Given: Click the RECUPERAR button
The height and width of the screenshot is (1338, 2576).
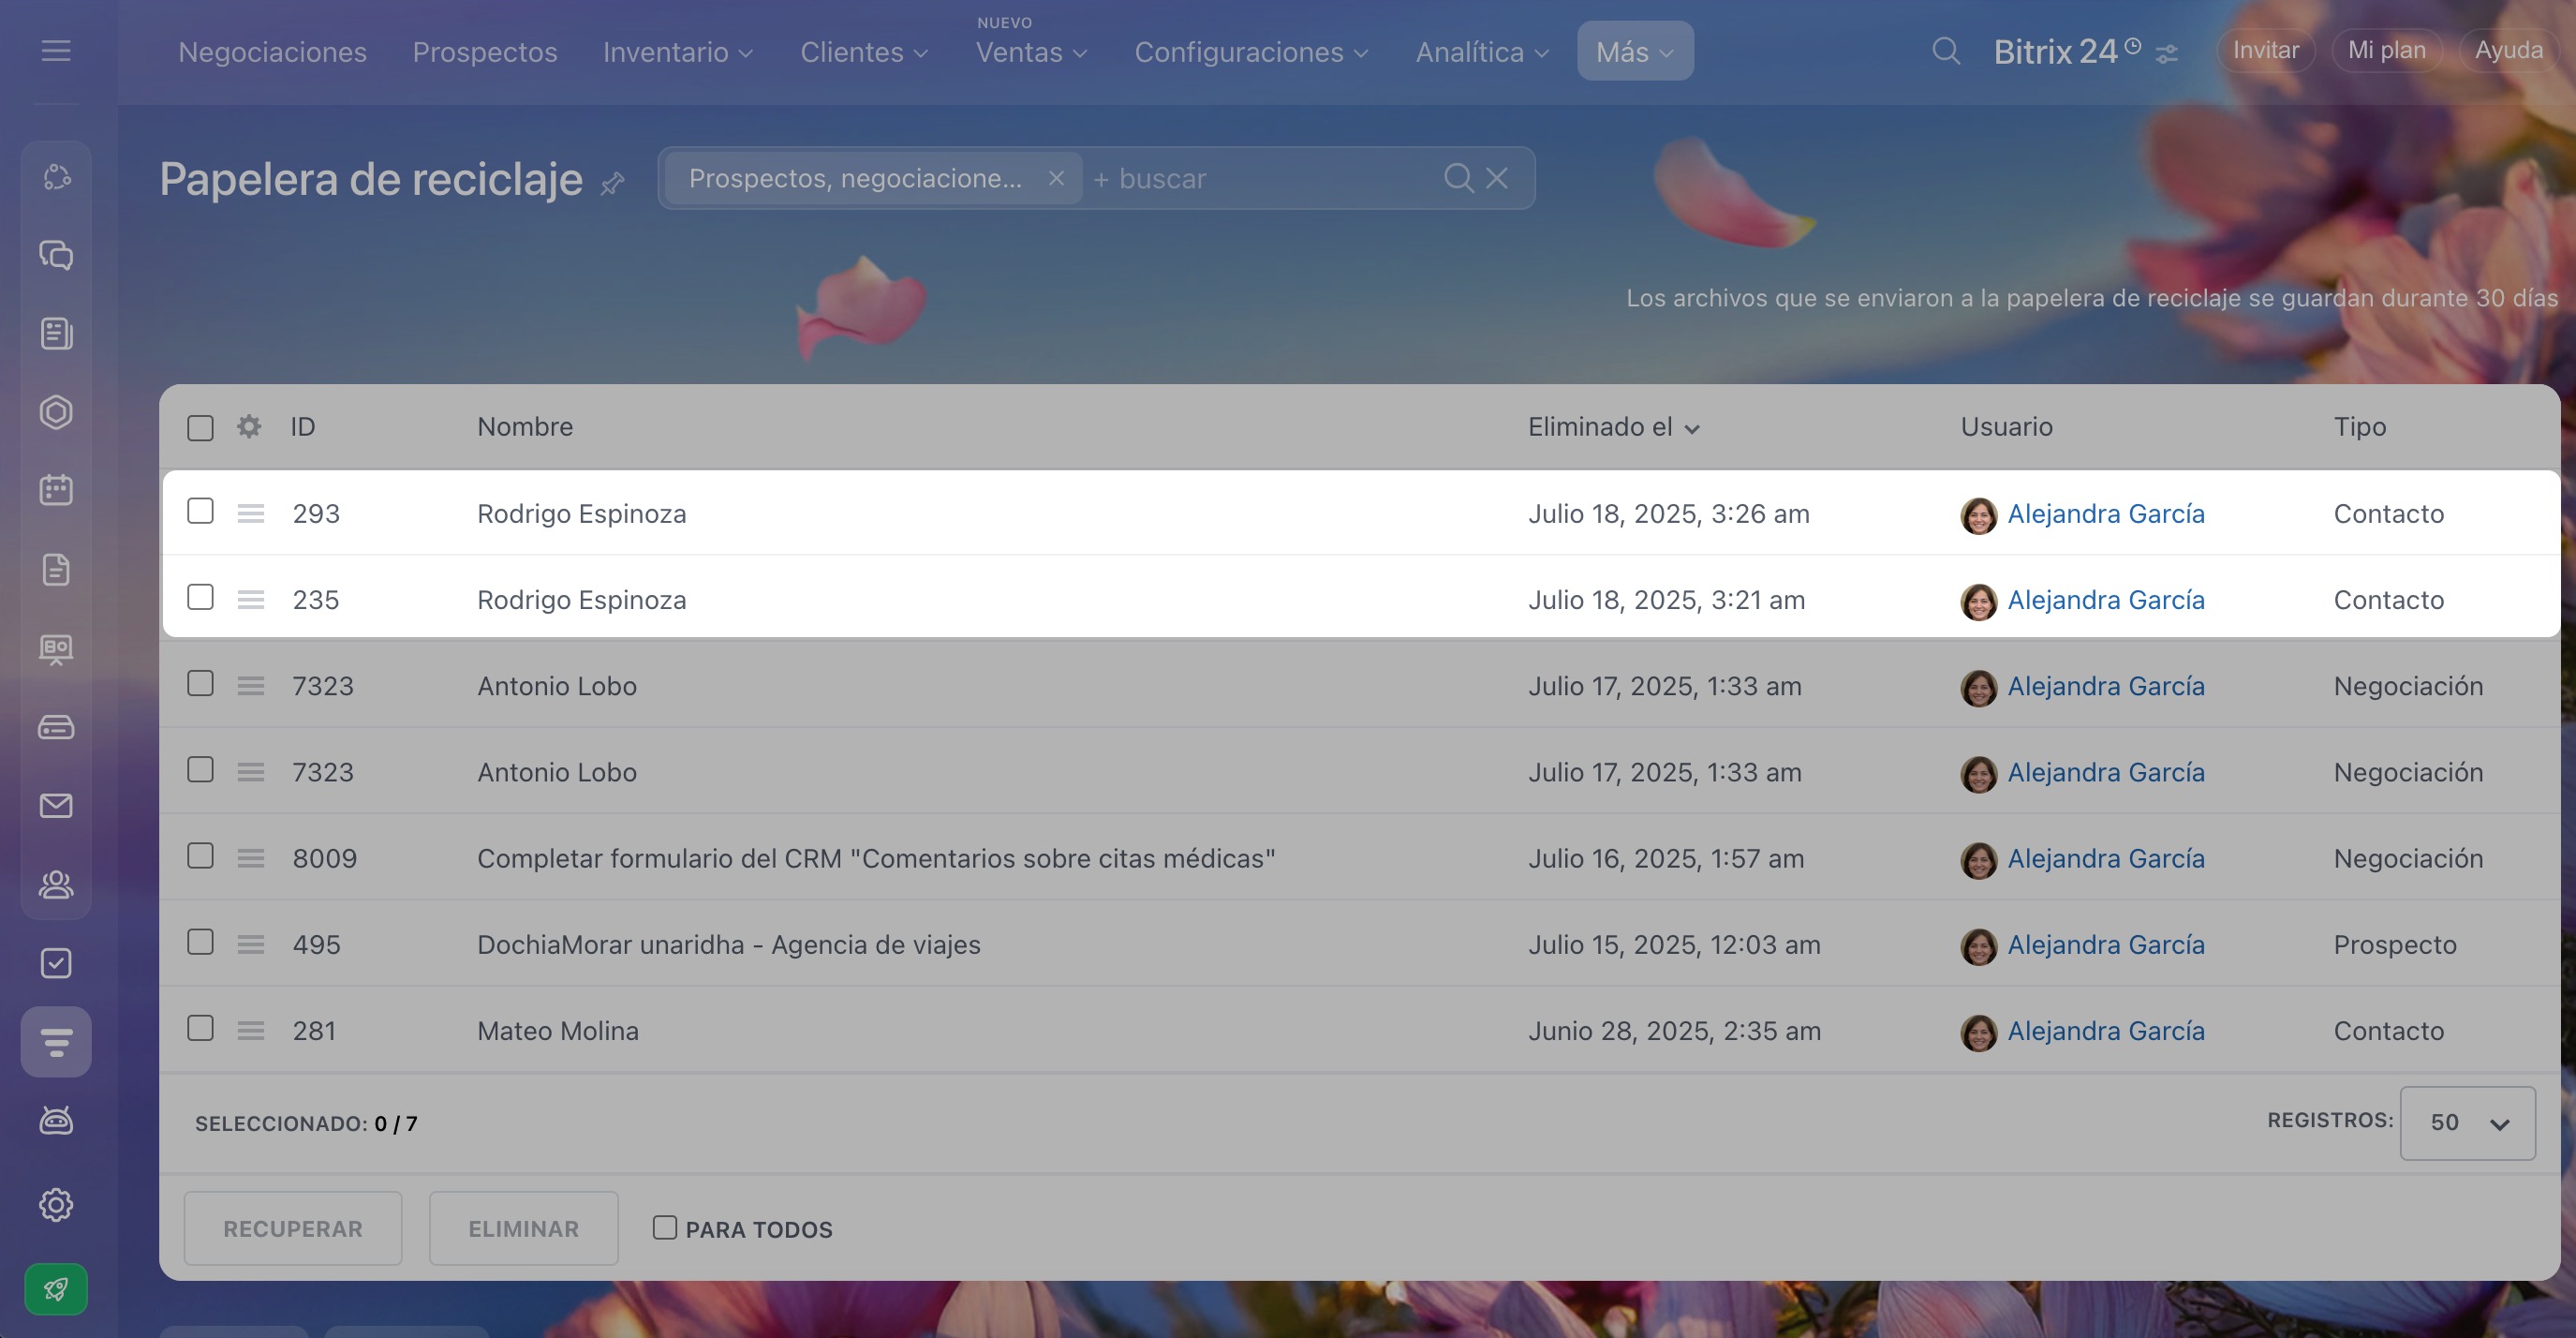Looking at the screenshot, I should (293, 1228).
